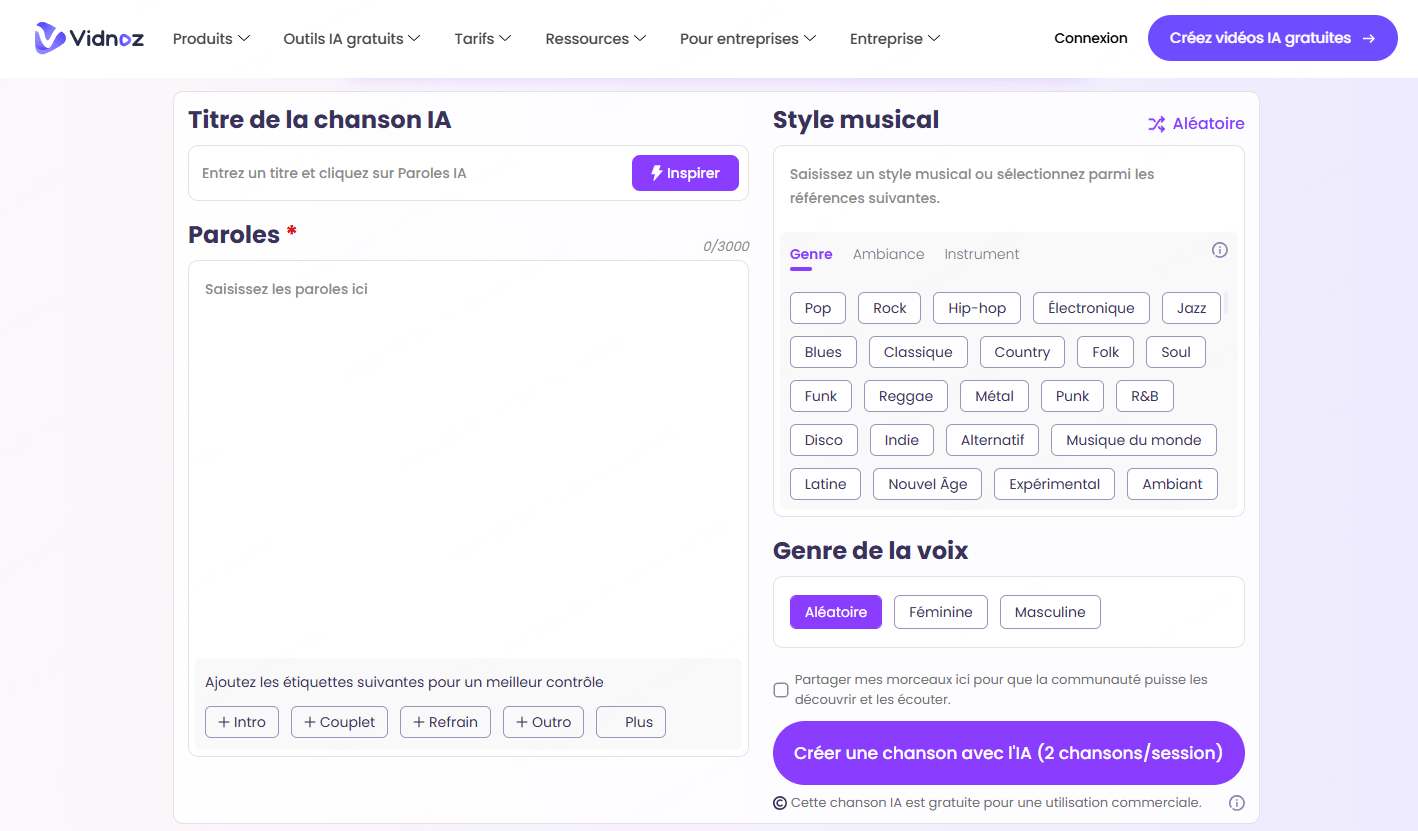Click the Inspirer button
Screen dimensions: 1418x831
(x=685, y=173)
